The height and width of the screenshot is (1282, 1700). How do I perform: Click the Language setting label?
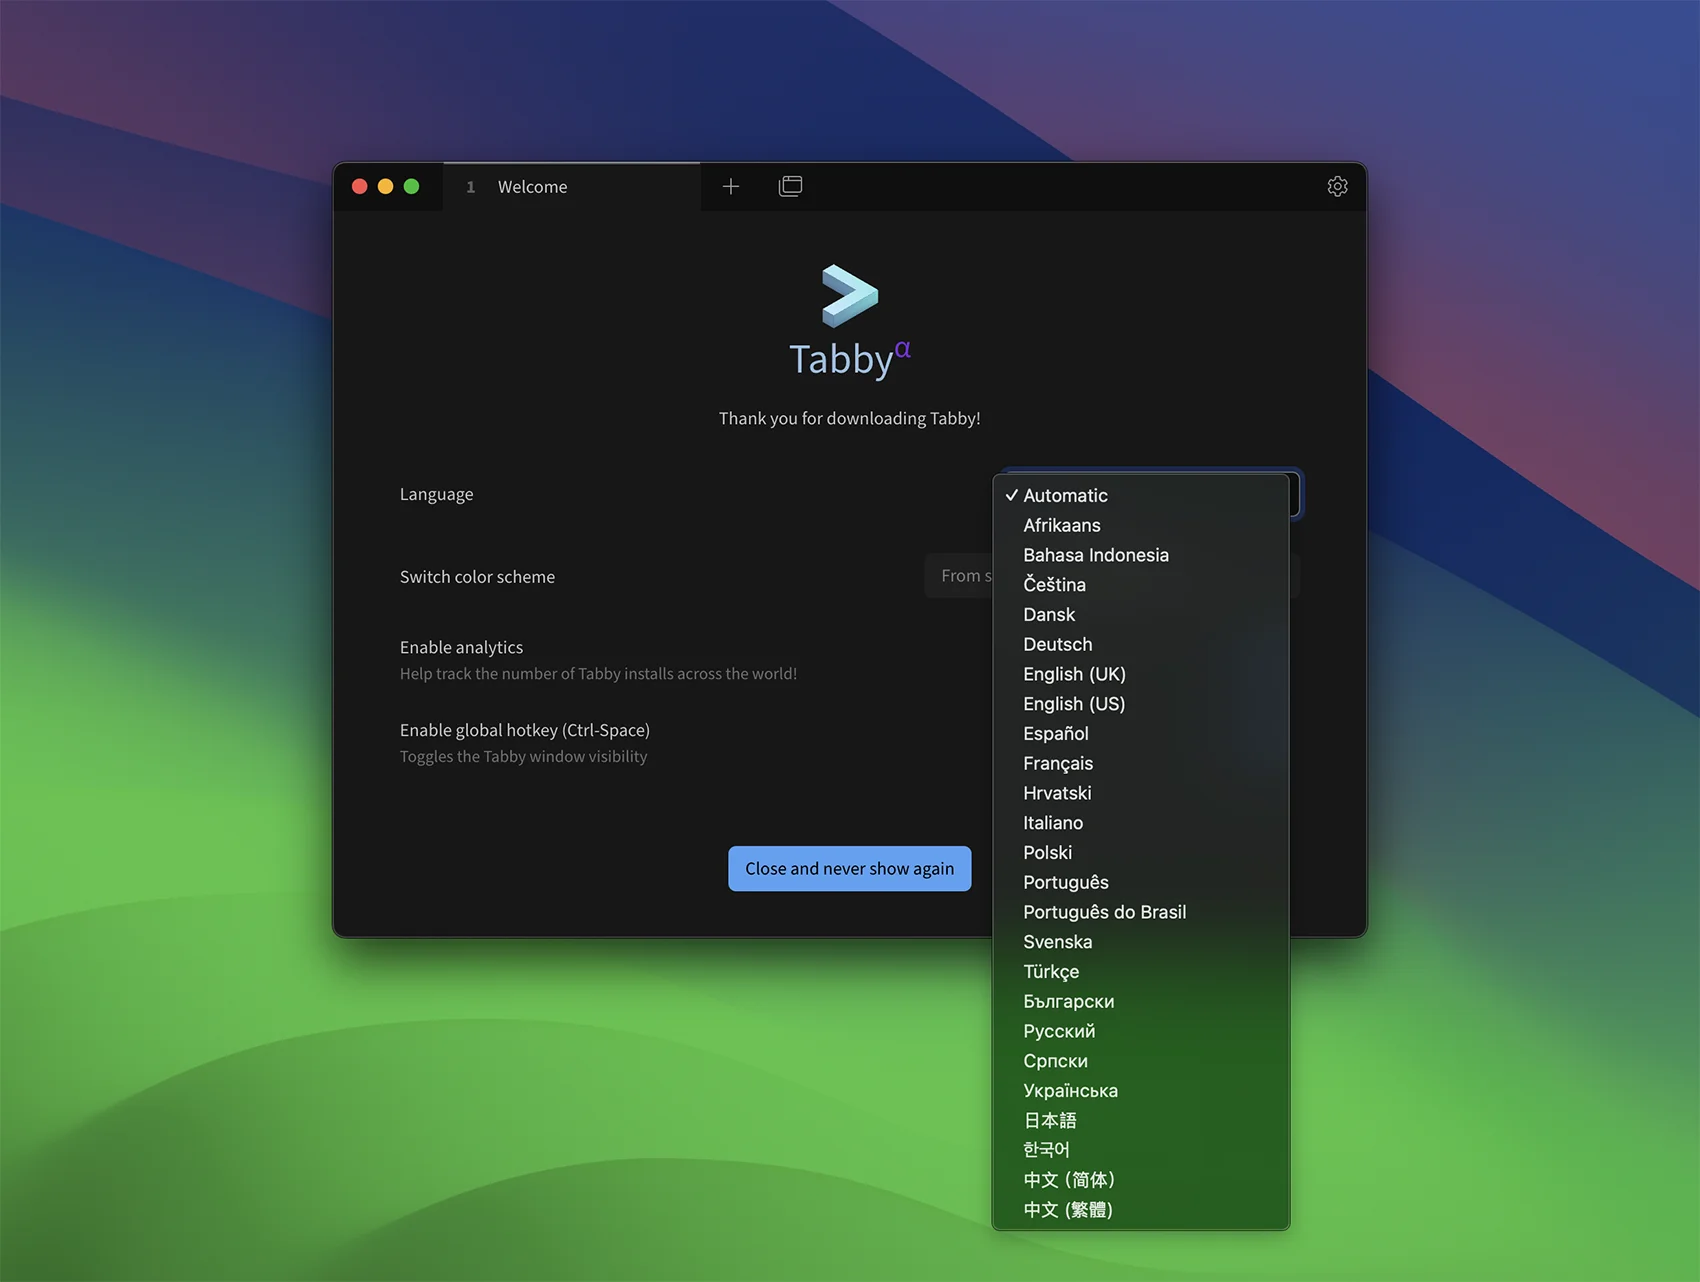(x=437, y=494)
